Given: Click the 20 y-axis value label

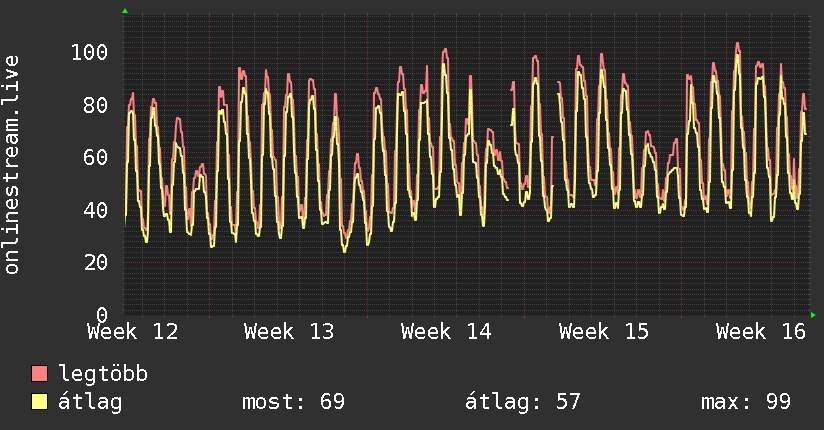Looking at the screenshot, I should pos(96,262).
